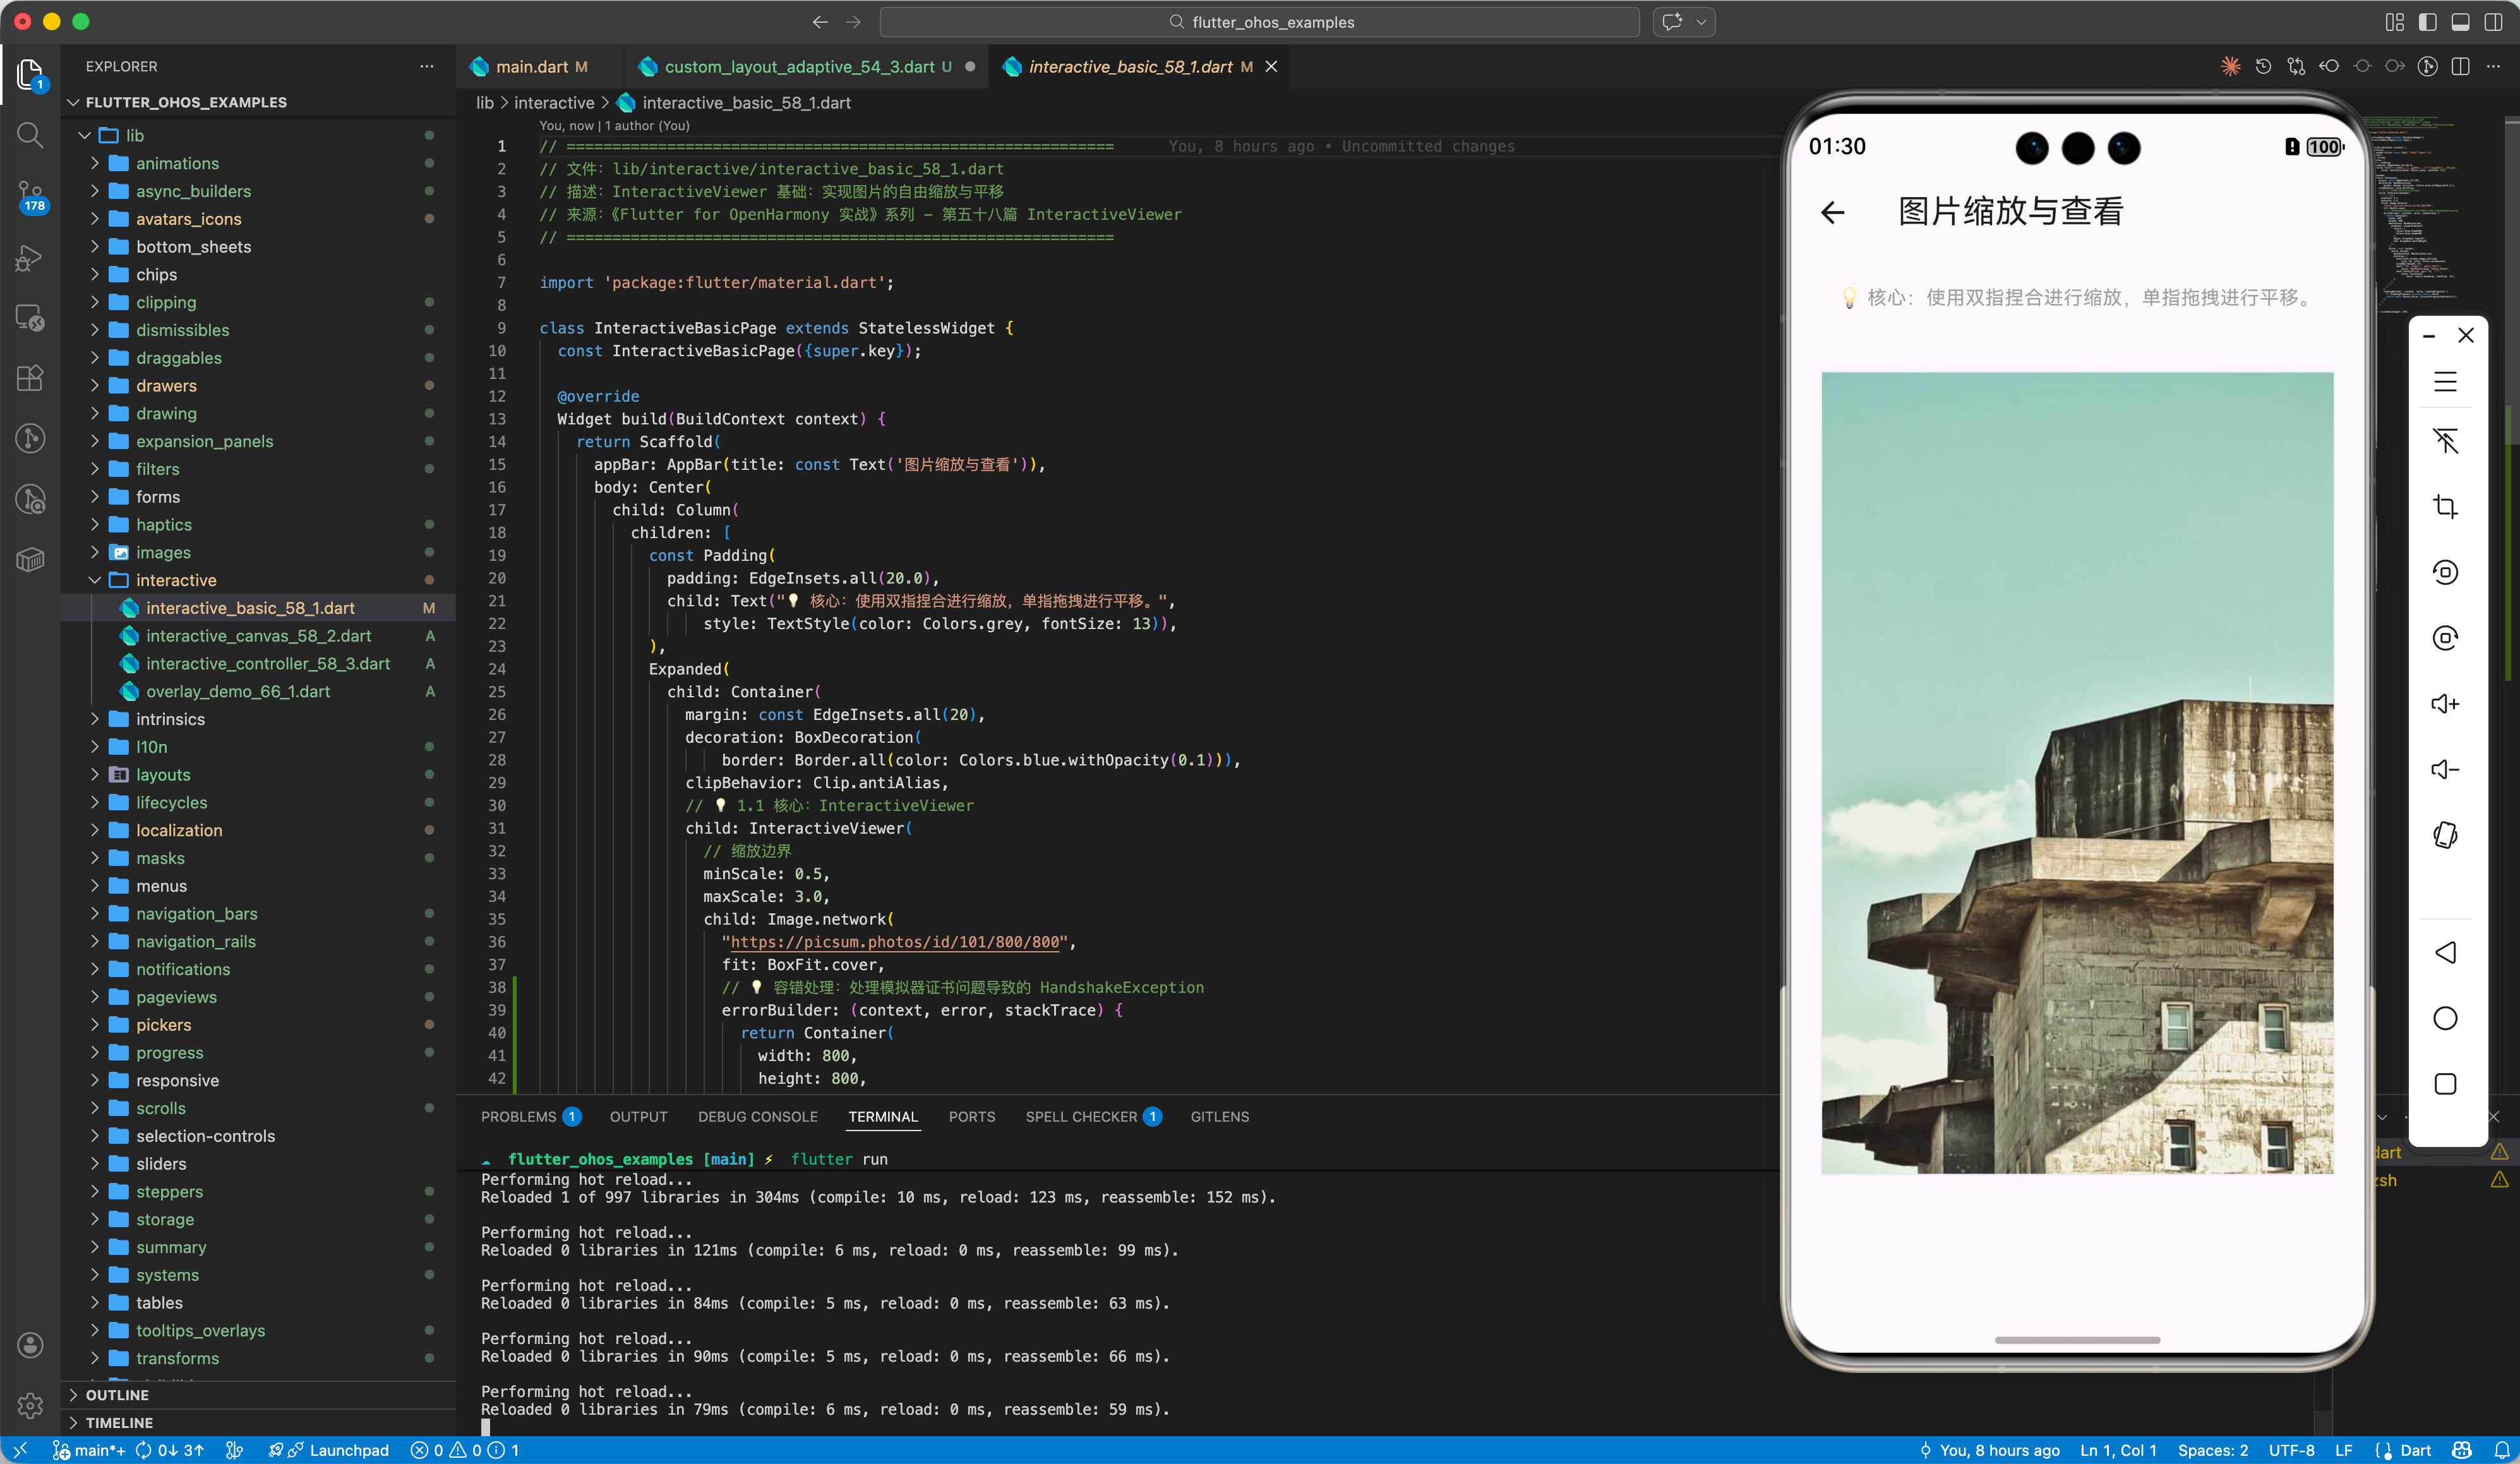Toggle the primary side bar layout icon
This screenshot has height=1464, width=2520.
point(2427,22)
